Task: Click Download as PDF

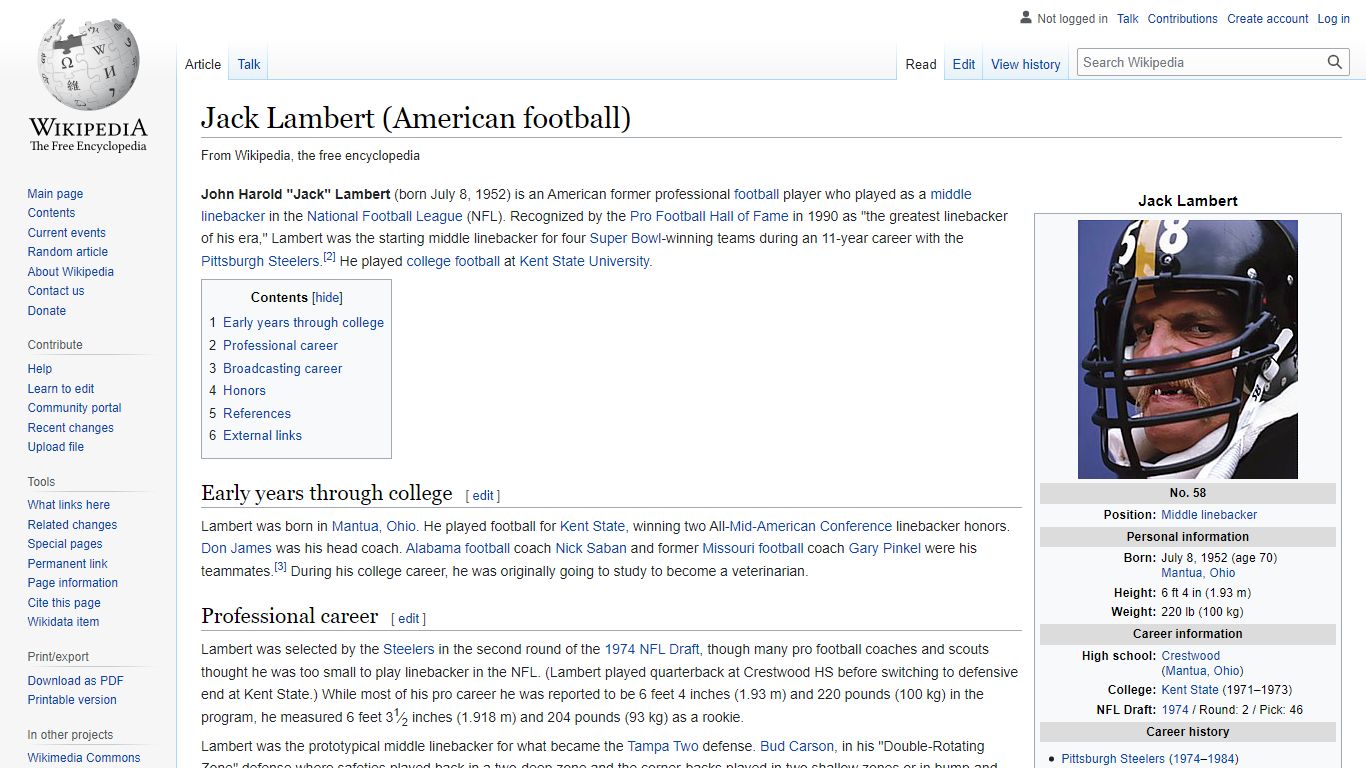Action: [x=75, y=681]
